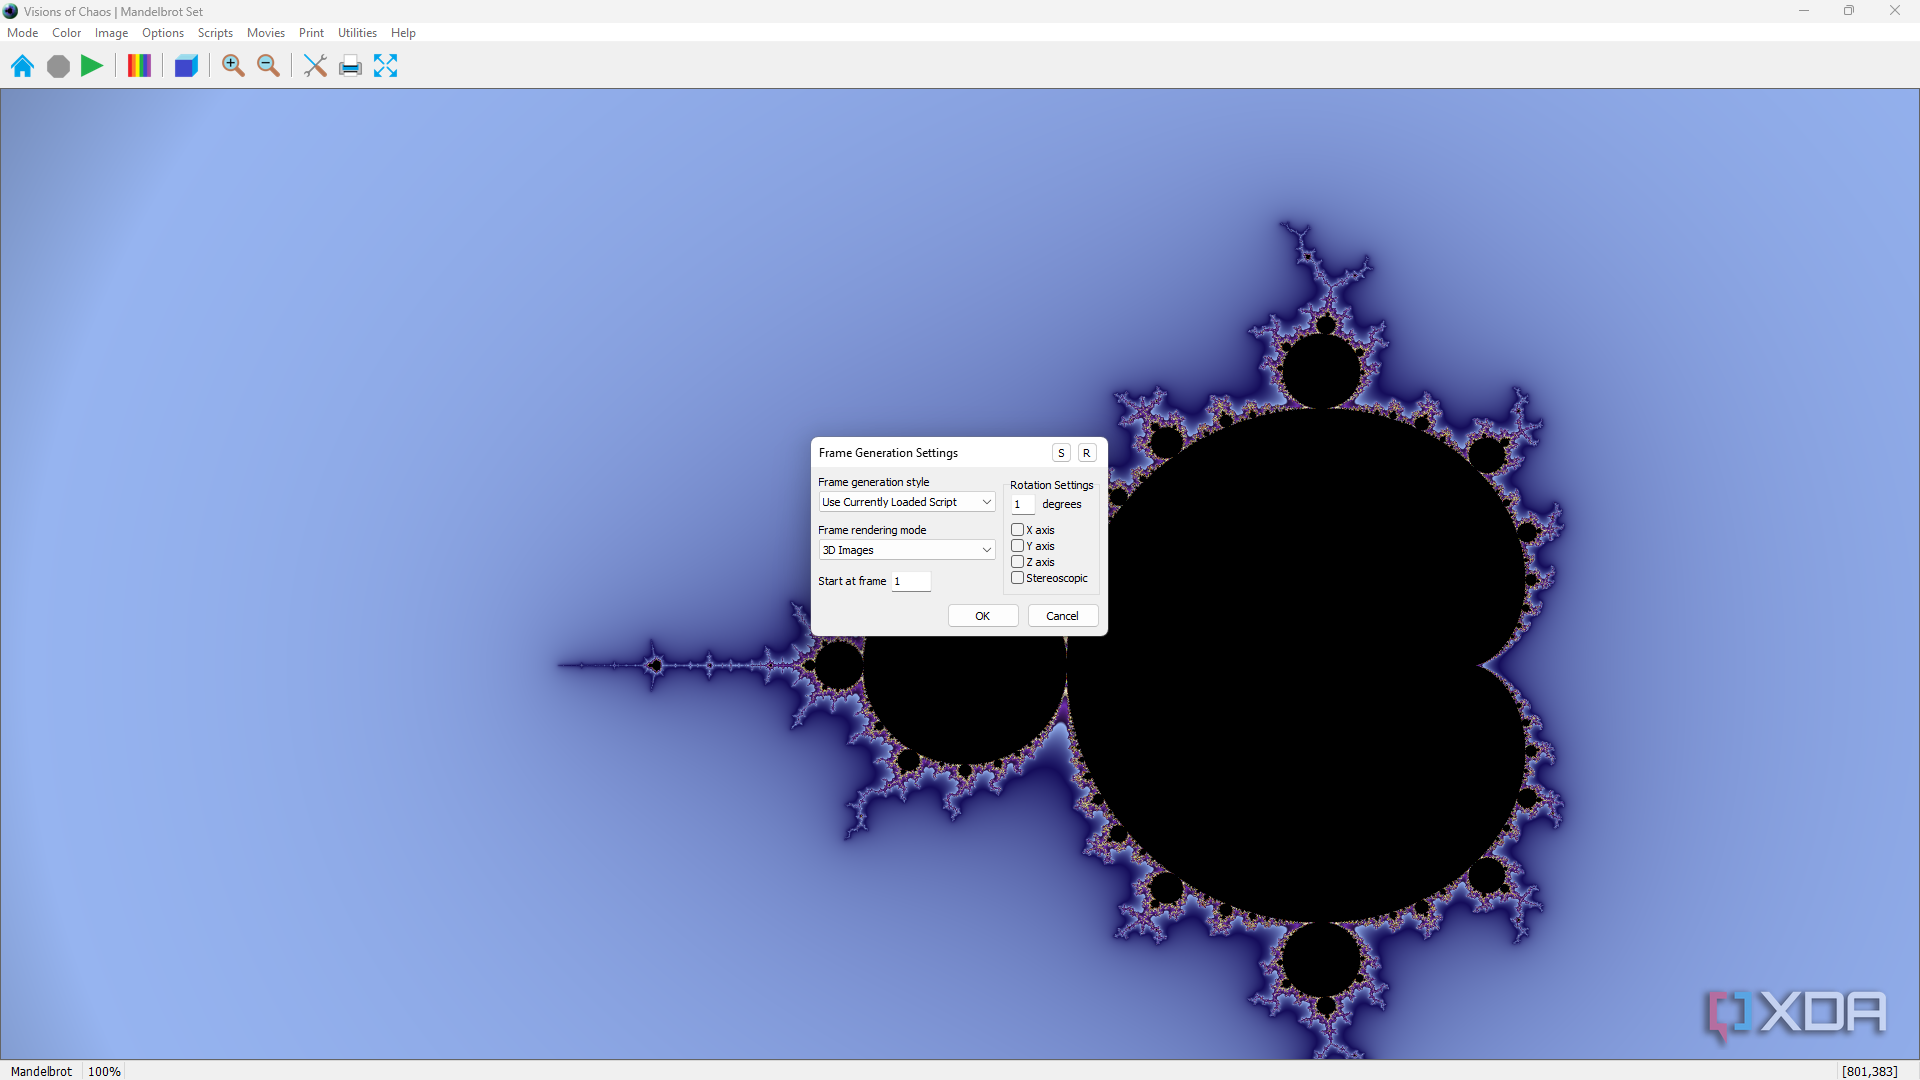Click the gray Stop icon
1920x1080 pixels.
(58, 66)
